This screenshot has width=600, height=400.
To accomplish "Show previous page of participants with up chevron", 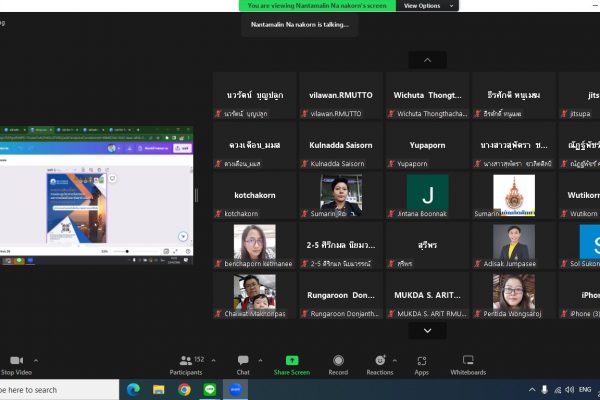I will 427,60.
